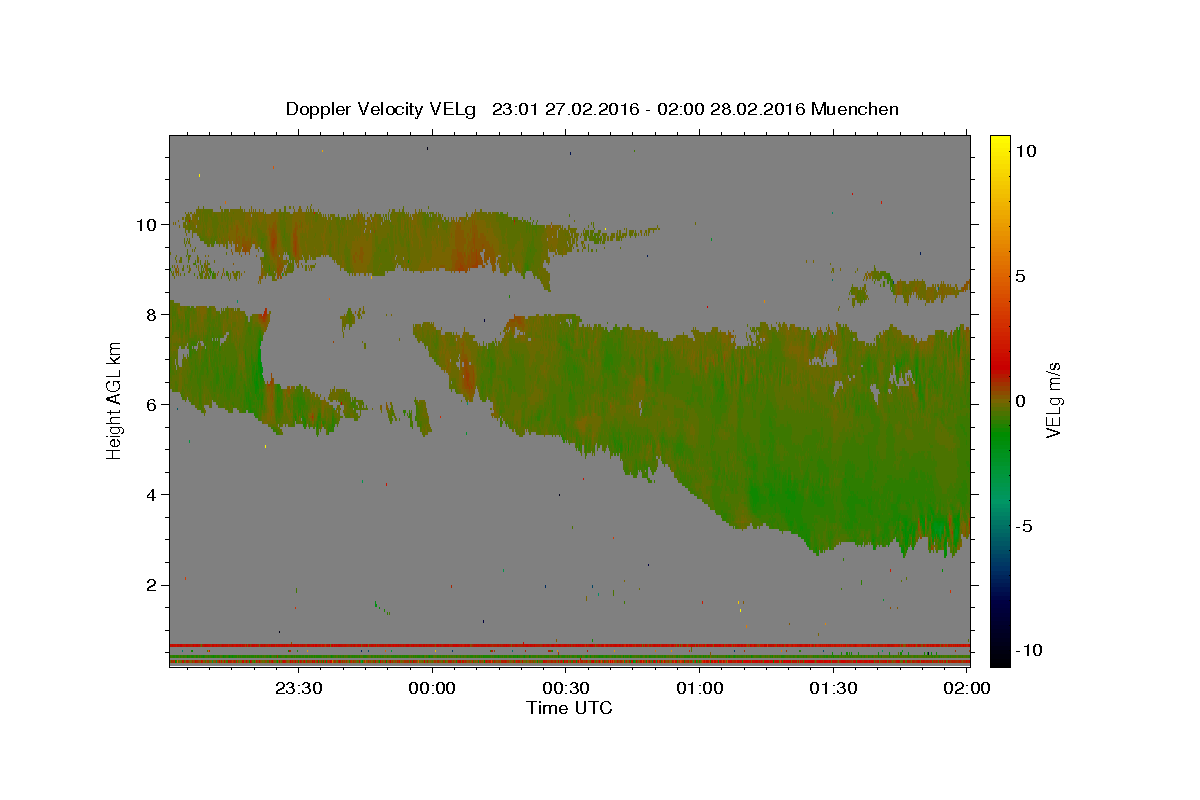Screen dimensions: 1200x800
Task: Click the Height AGL km axis title
Action: click(114, 400)
